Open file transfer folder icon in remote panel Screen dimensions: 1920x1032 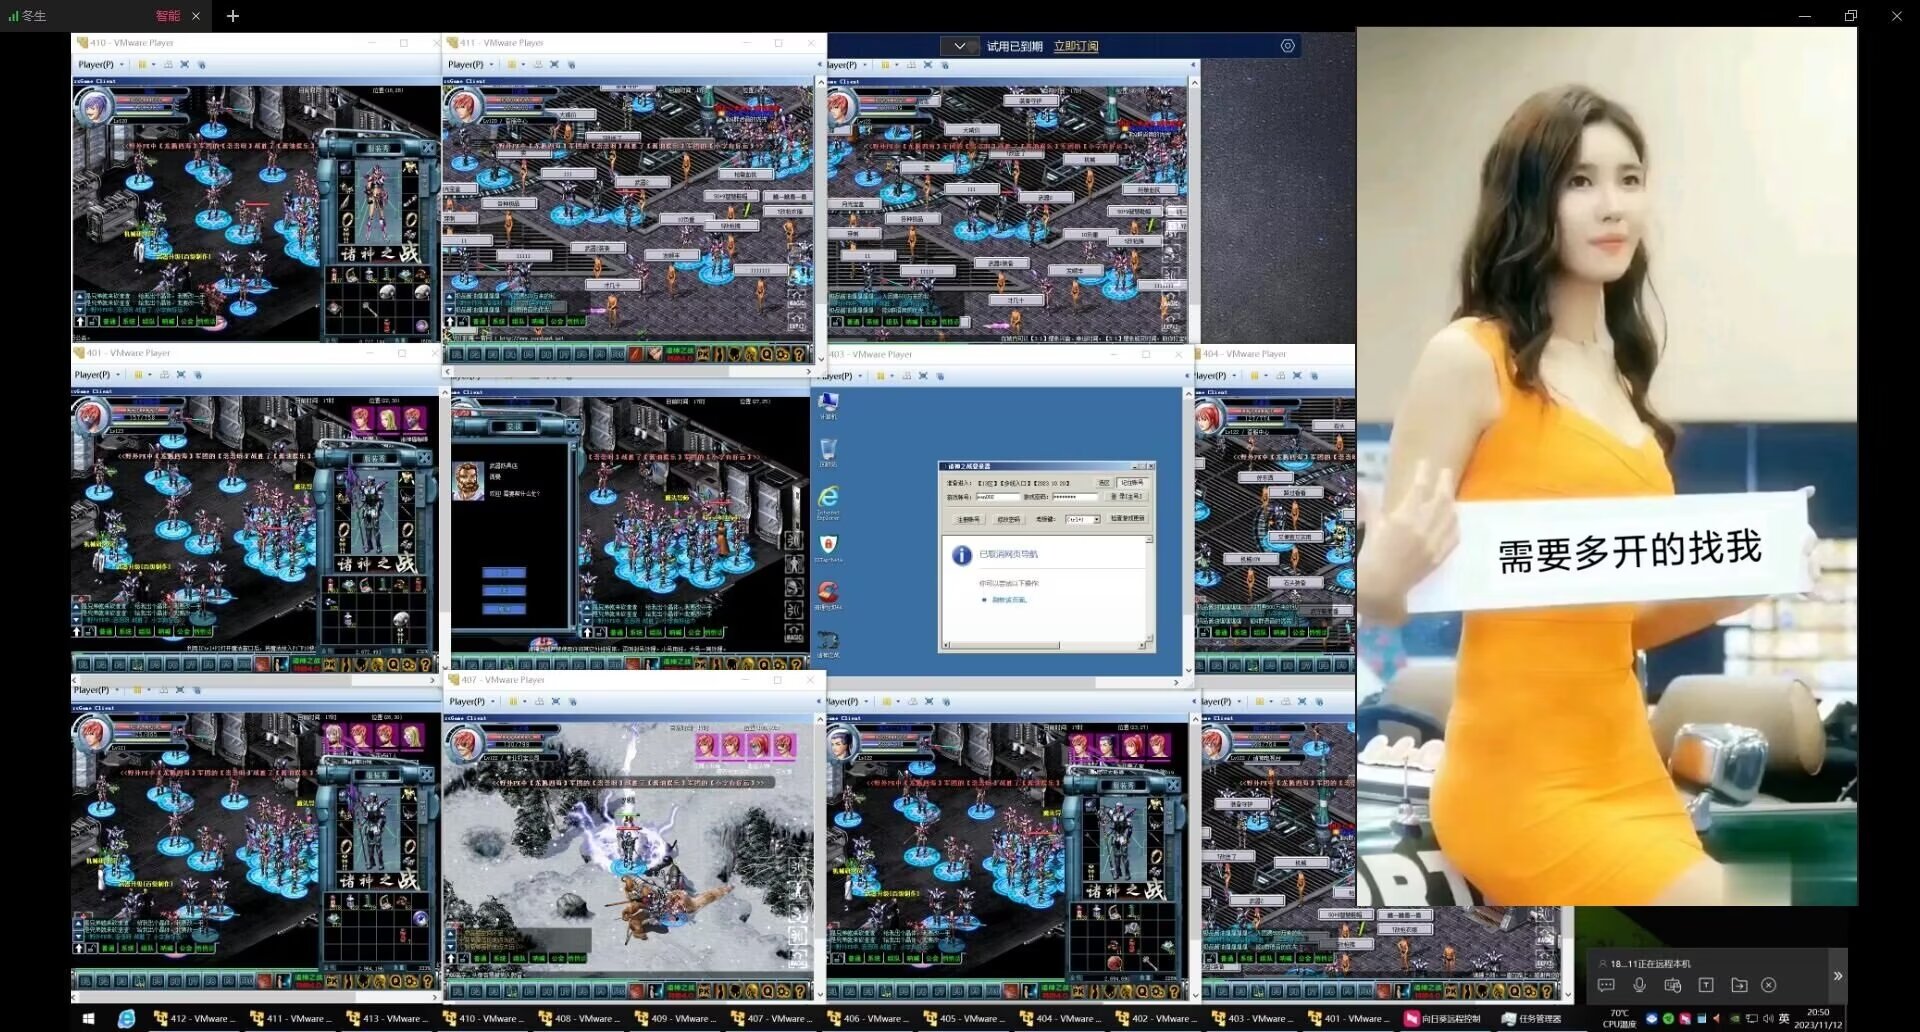1739,985
